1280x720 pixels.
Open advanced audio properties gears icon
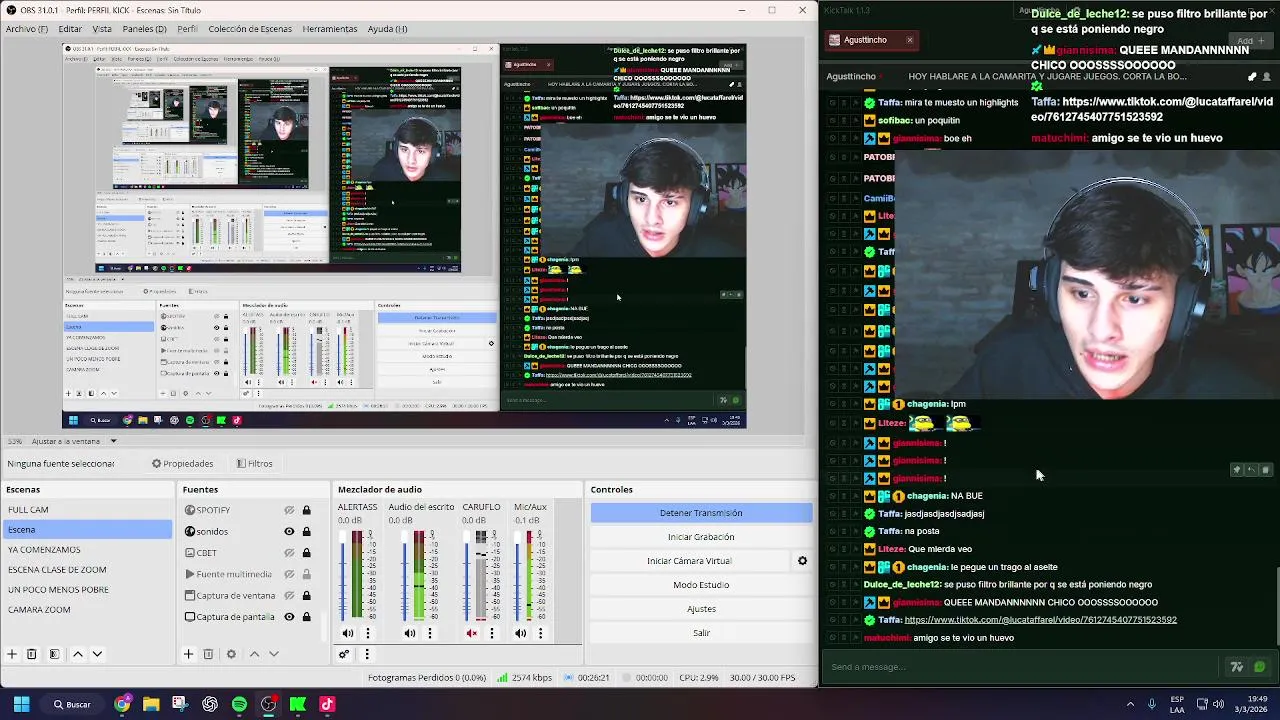[x=344, y=654]
